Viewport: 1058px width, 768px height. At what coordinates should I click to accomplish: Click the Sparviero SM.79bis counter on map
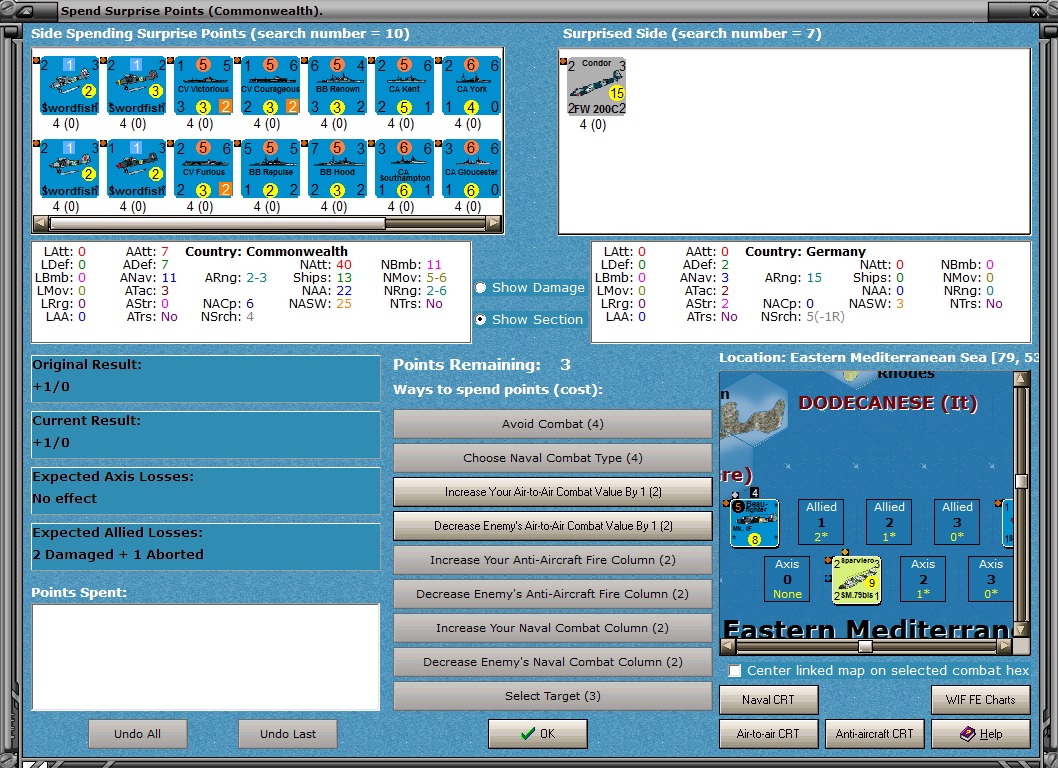pos(856,580)
